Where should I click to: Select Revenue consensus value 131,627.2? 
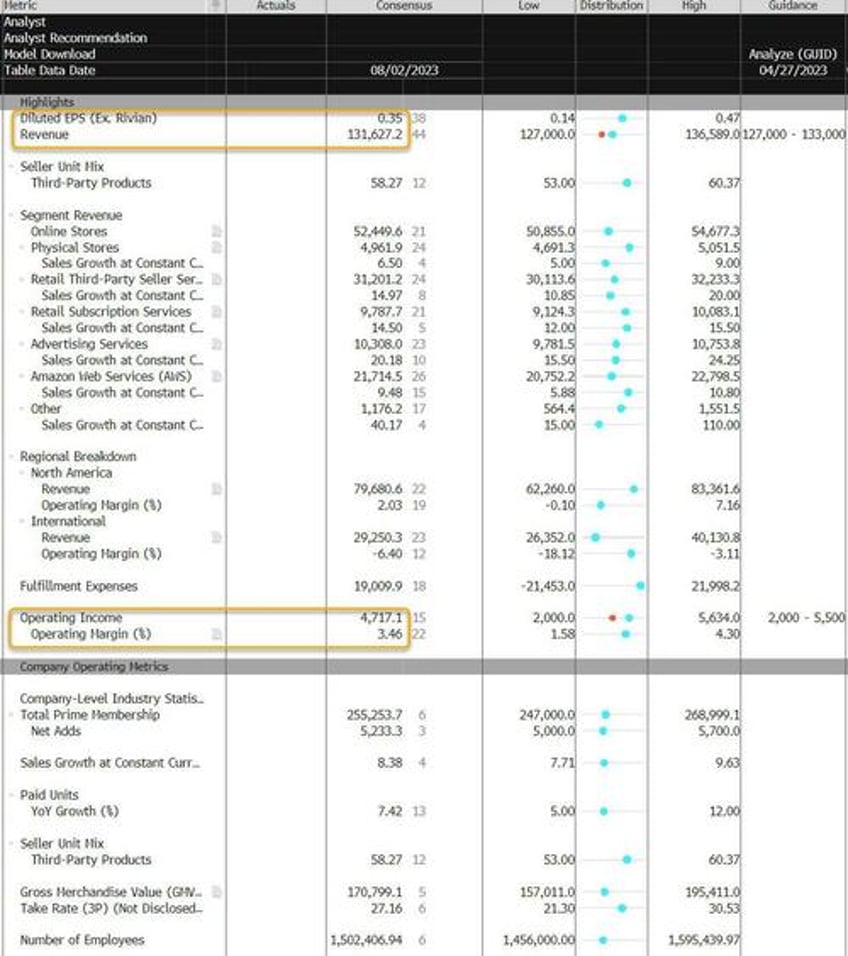(x=375, y=134)
